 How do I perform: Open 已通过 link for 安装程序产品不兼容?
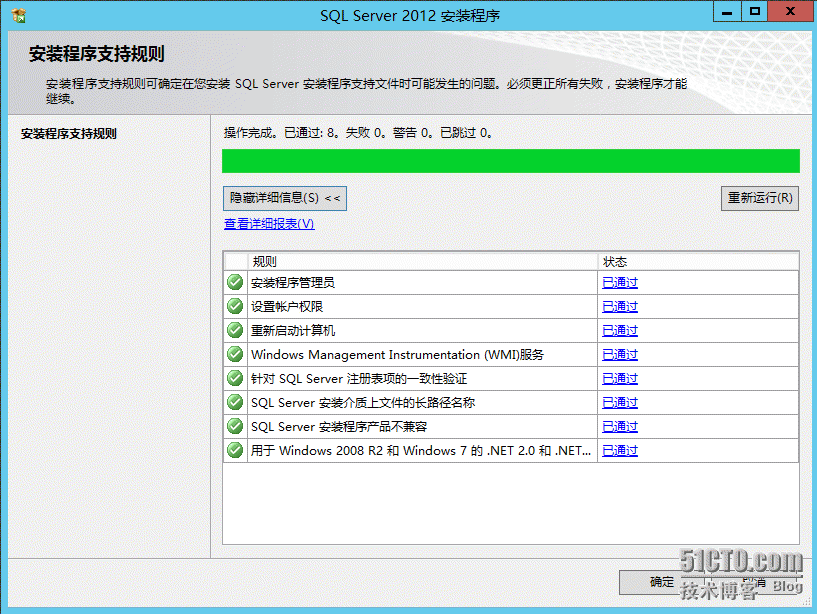(620, 426)
